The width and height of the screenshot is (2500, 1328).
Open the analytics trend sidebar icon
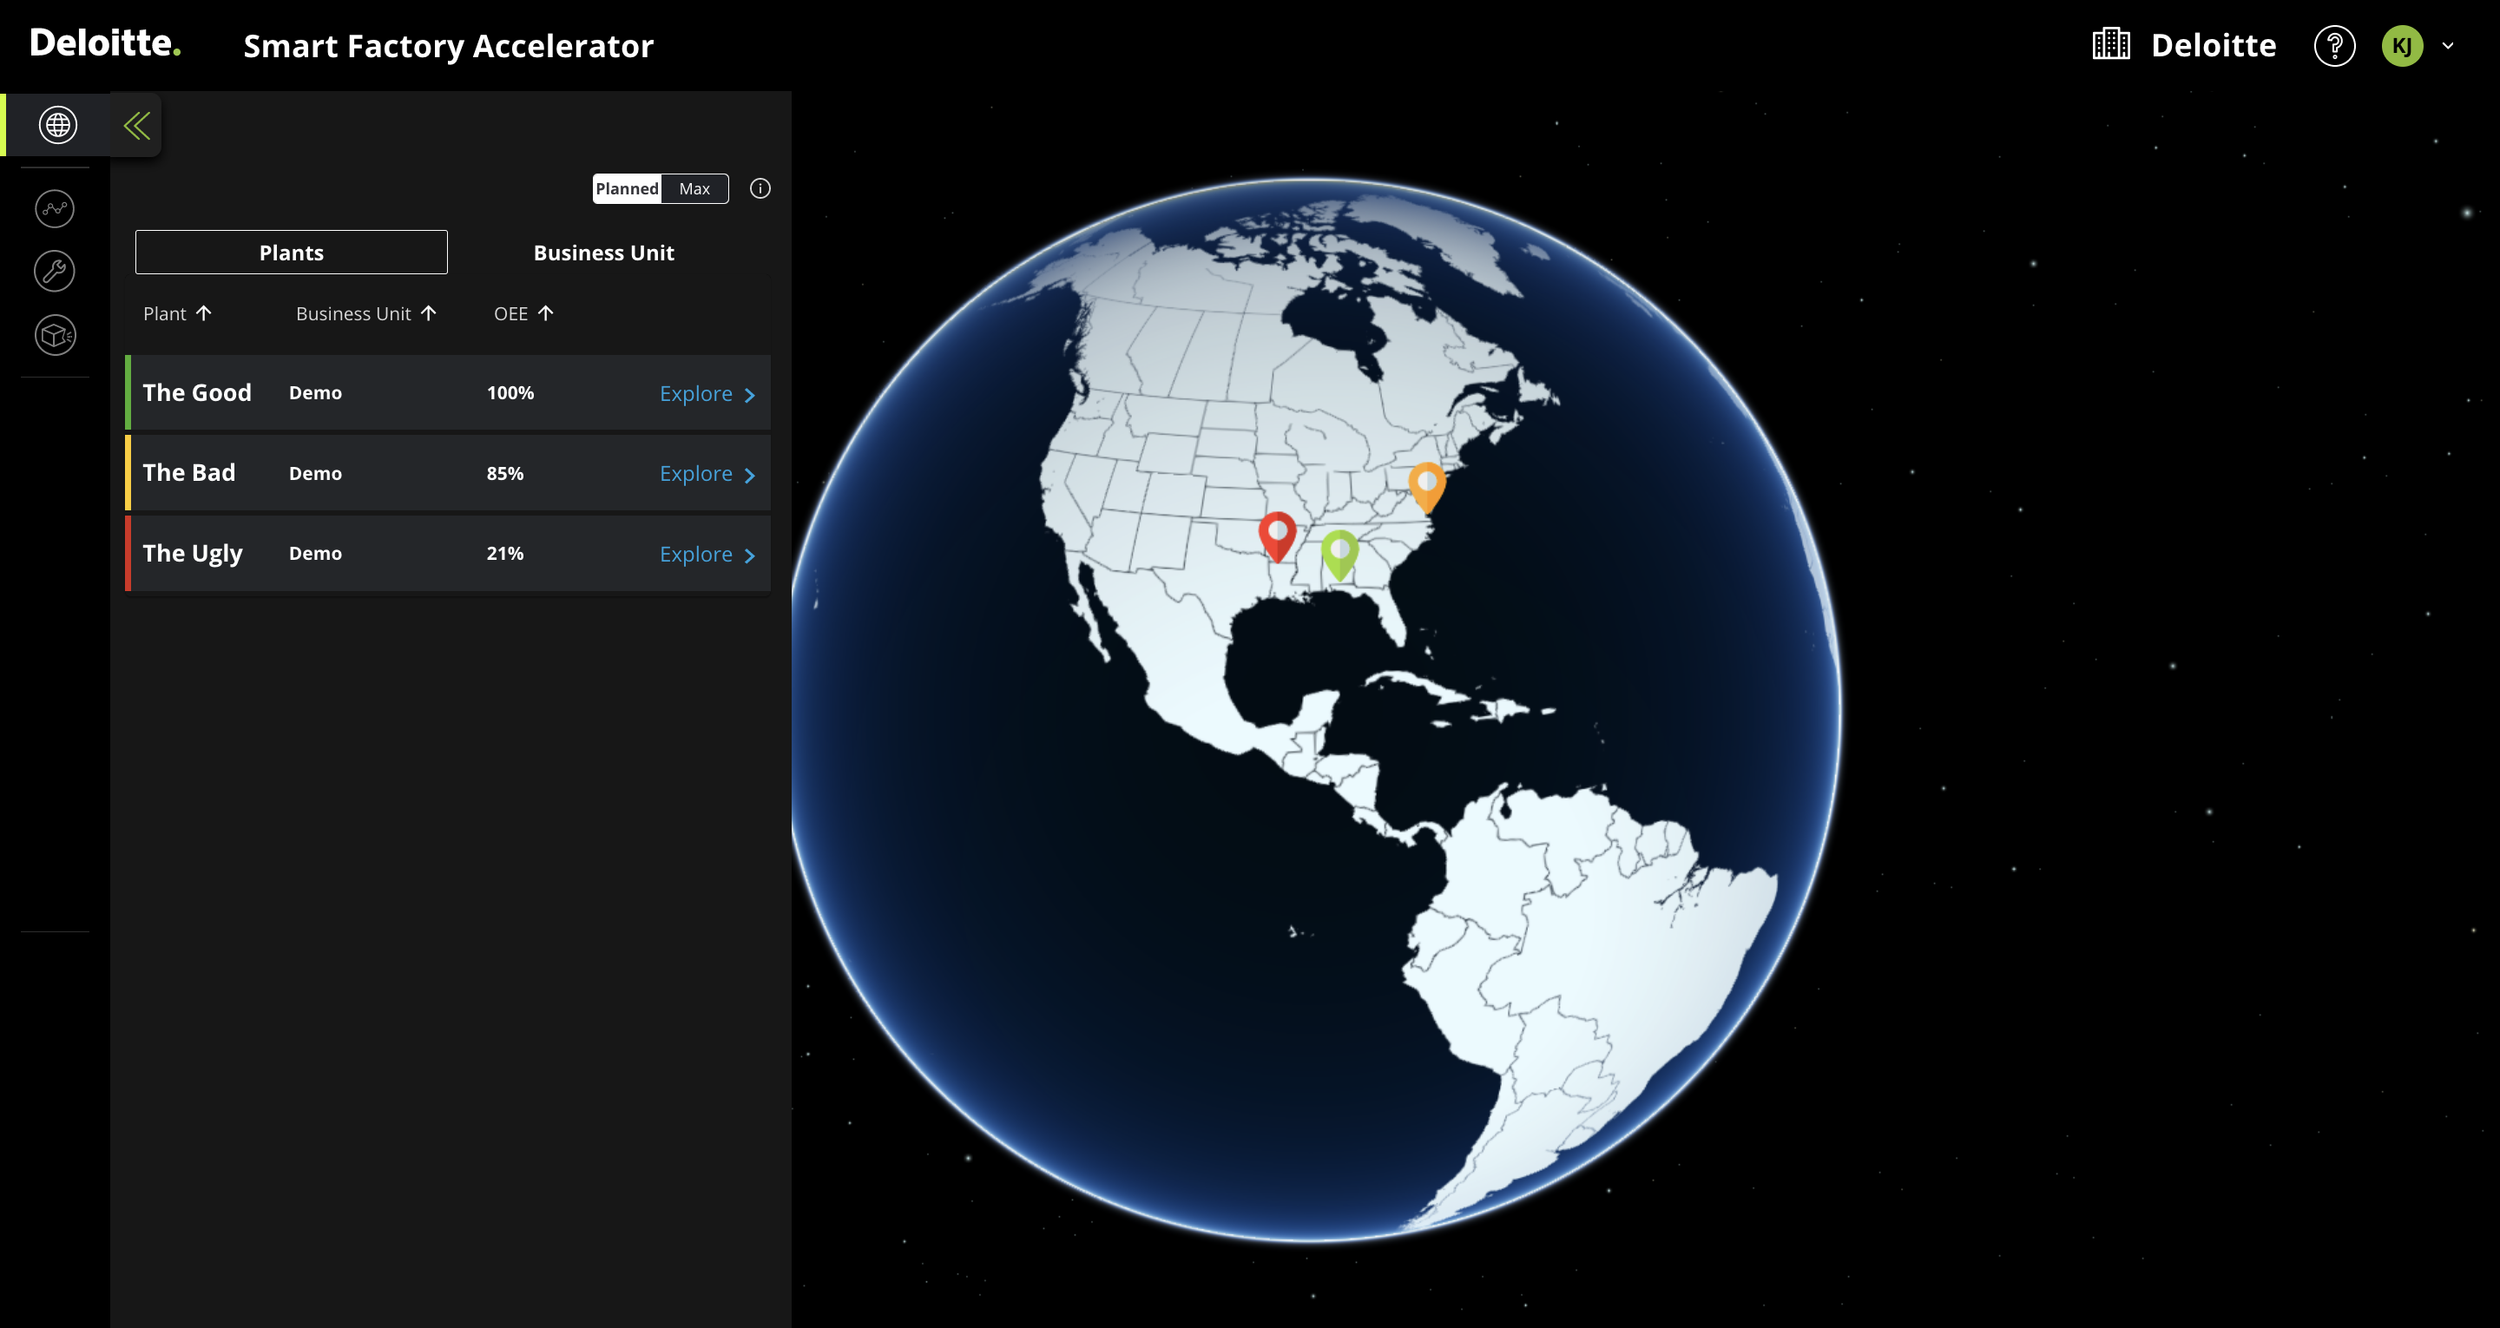(x=55, y=209)
